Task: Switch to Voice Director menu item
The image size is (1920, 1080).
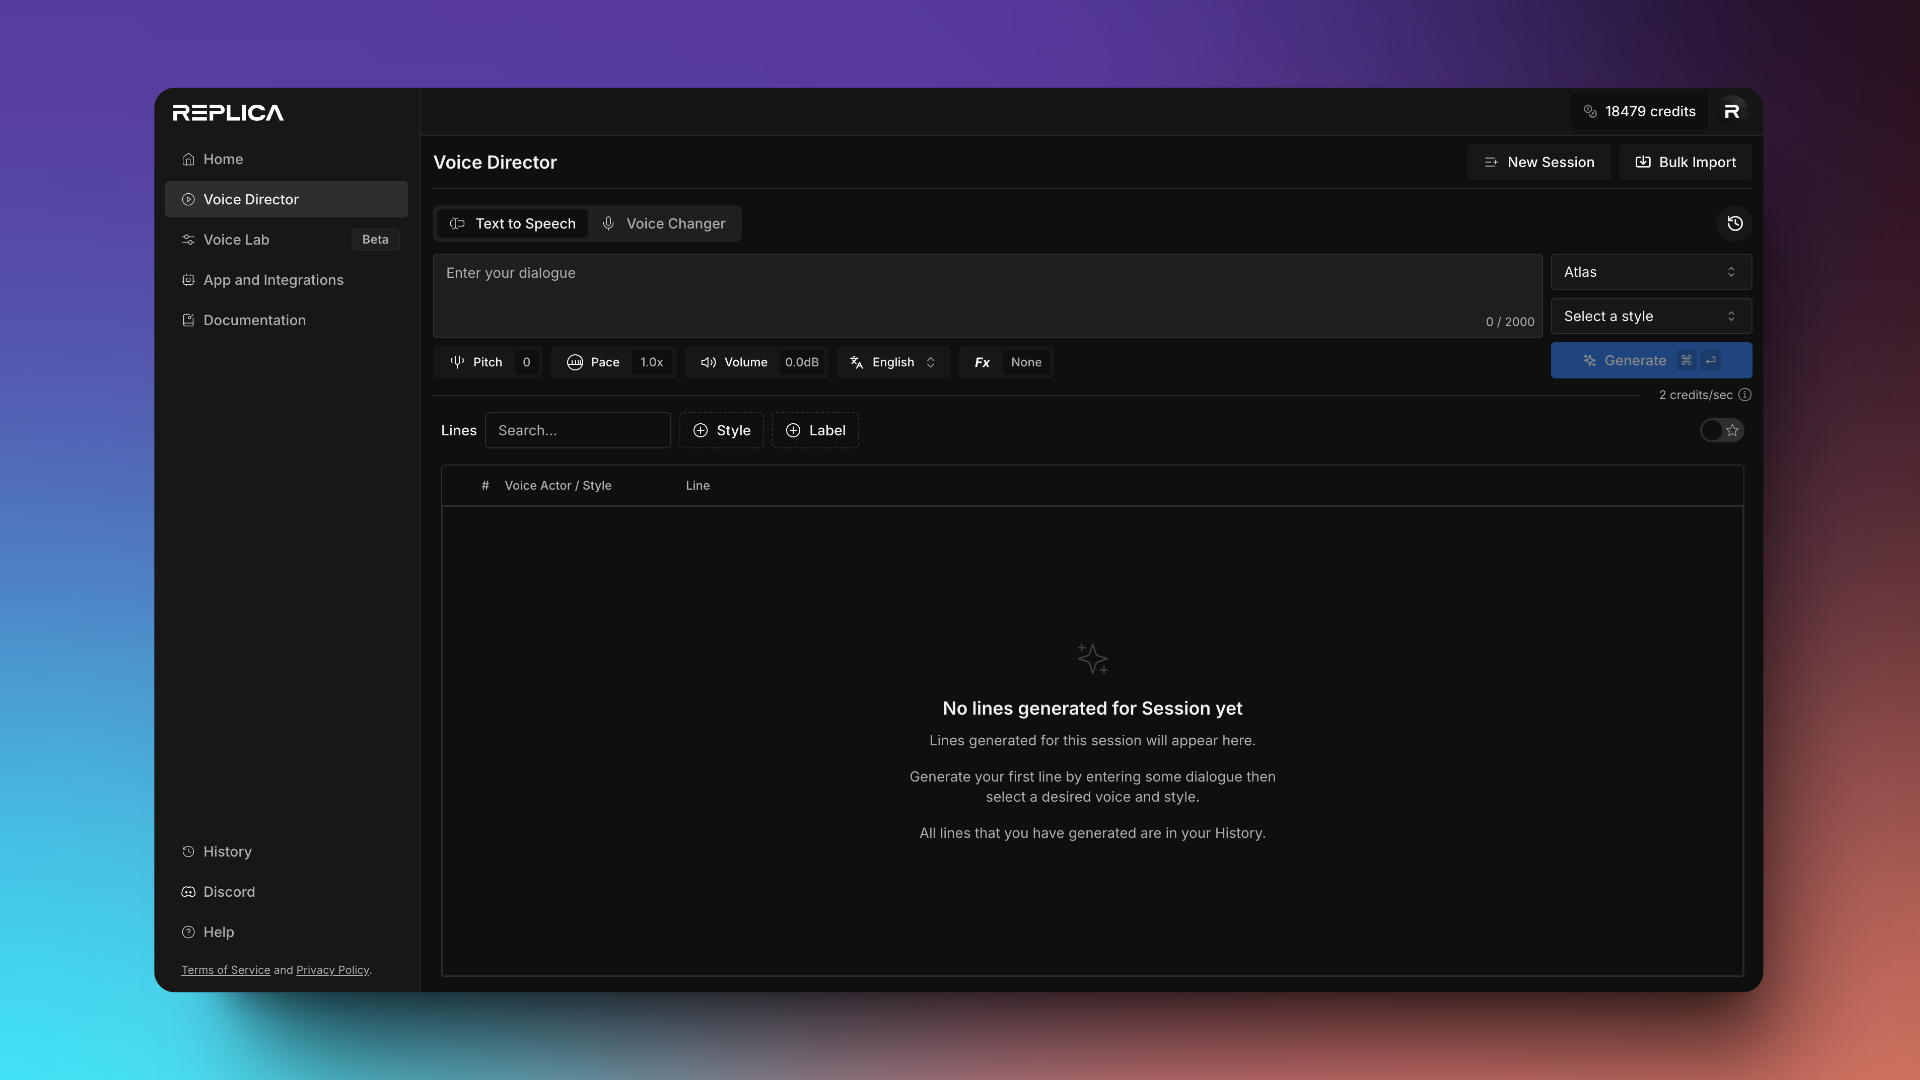Action: click(x=286, y=198)
